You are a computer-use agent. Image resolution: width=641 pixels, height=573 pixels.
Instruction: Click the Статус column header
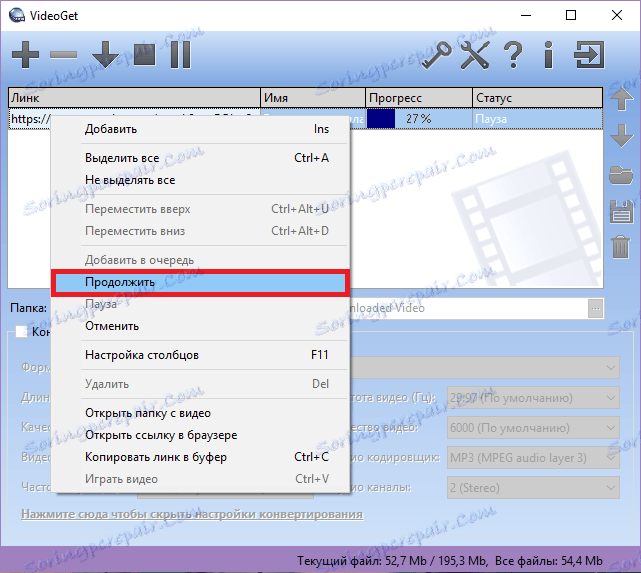[538, 98]
